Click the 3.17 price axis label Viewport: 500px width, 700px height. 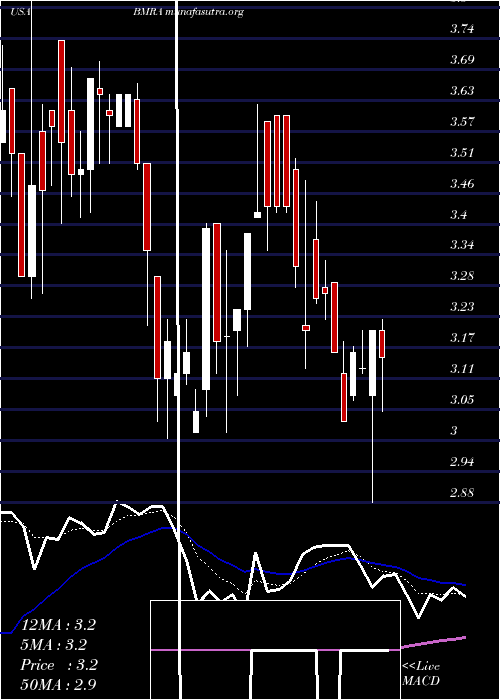[461, 338]
